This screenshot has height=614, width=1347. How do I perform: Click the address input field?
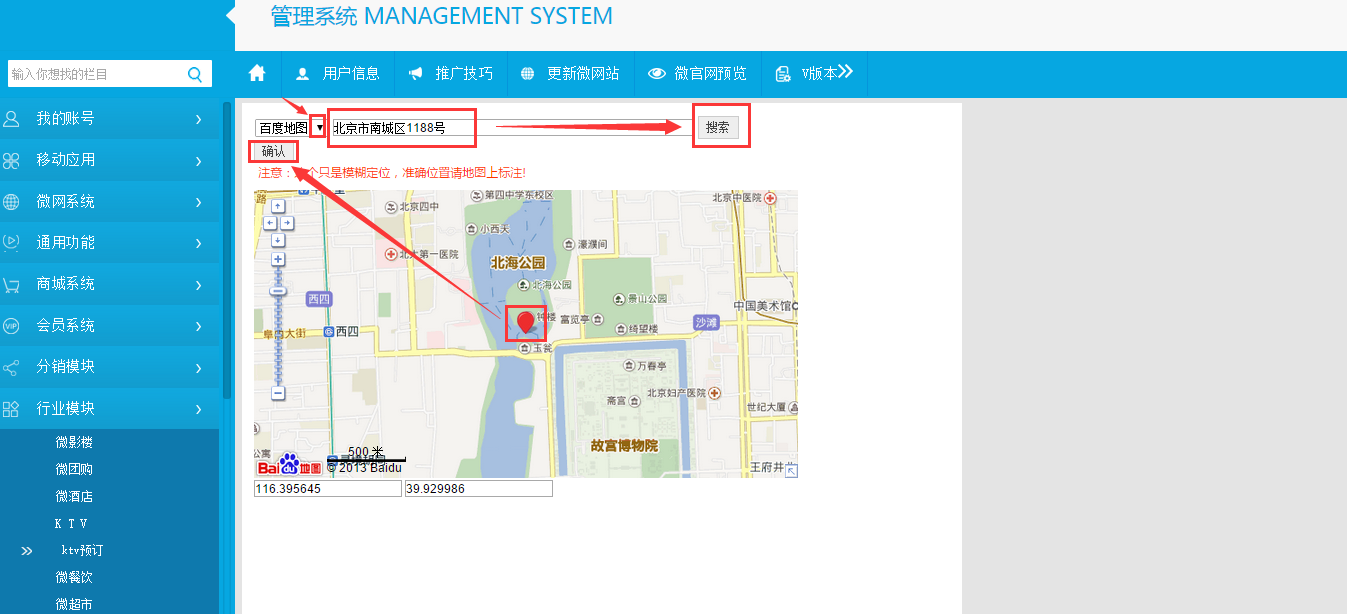coord(510,128)
